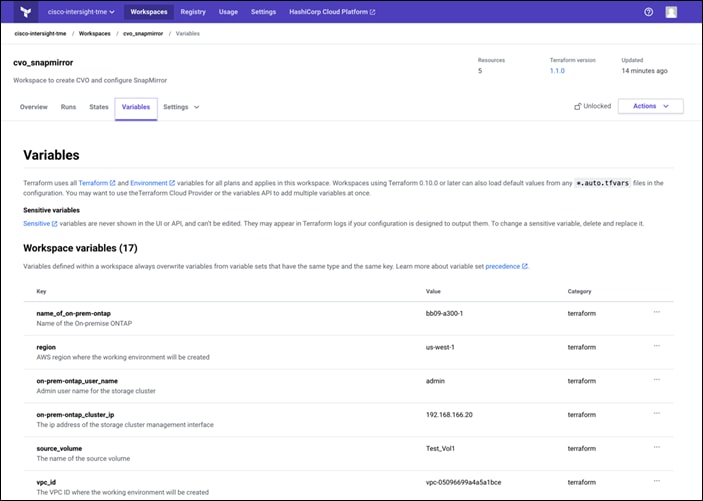The image size is (703, 501).
Task: Switch to the States tab
Action: pyautogui.click(x=99, y=107)
